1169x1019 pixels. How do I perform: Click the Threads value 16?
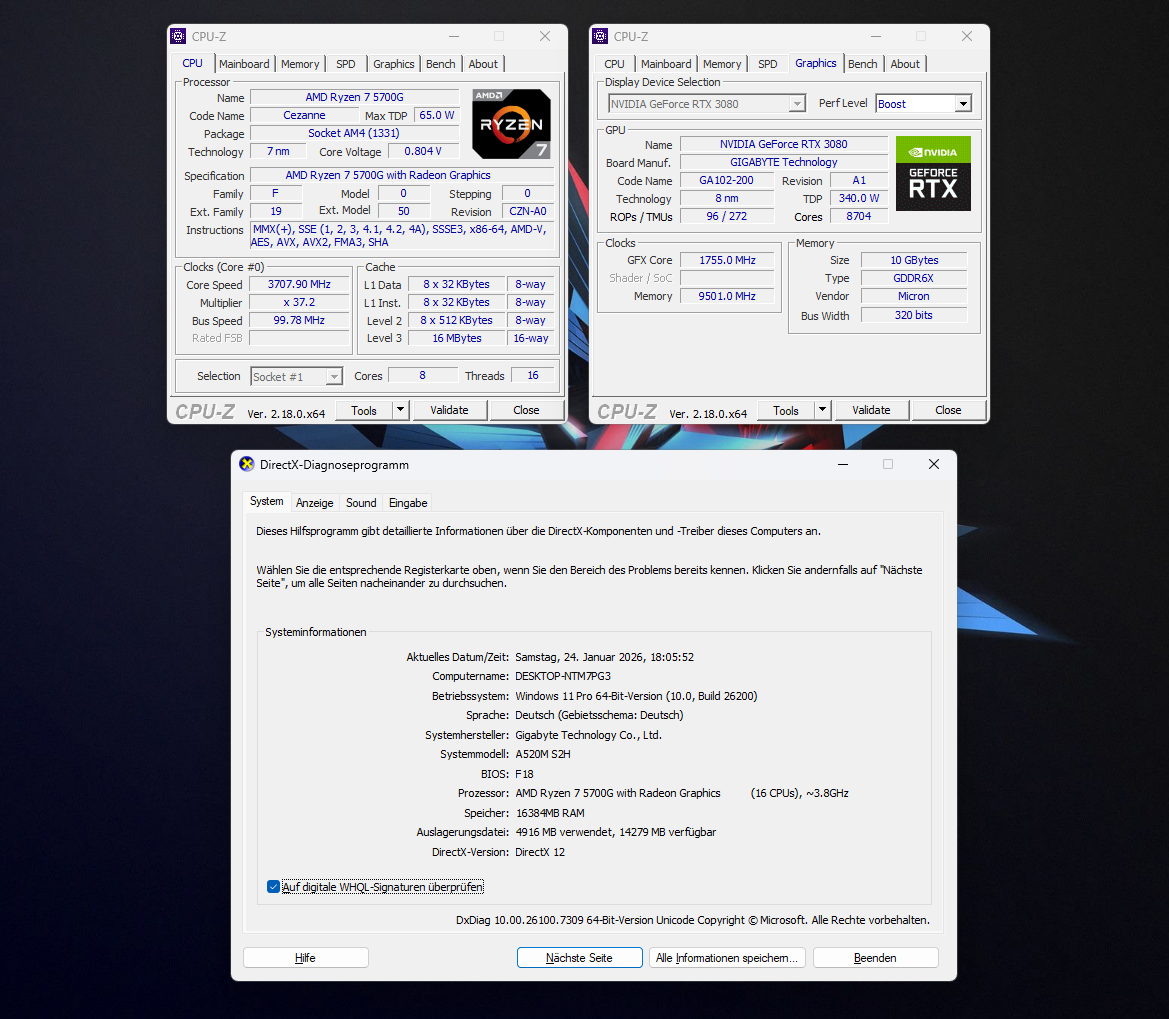[533, 375]
